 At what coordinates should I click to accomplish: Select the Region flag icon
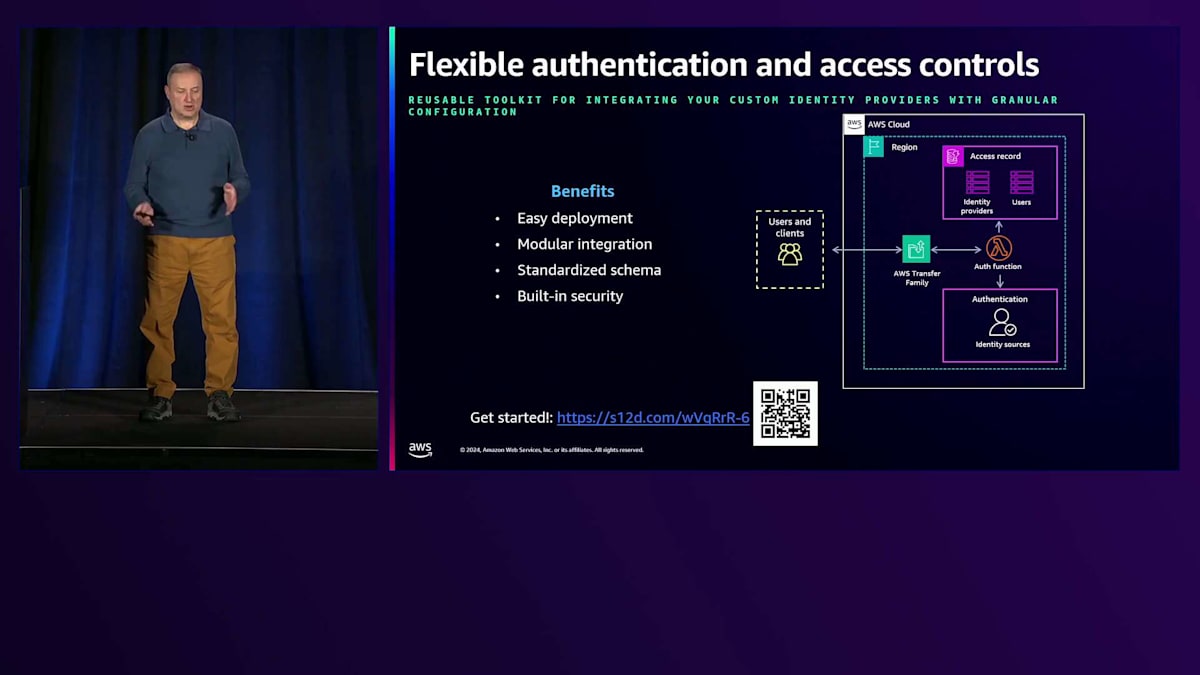tap(874, 147)
